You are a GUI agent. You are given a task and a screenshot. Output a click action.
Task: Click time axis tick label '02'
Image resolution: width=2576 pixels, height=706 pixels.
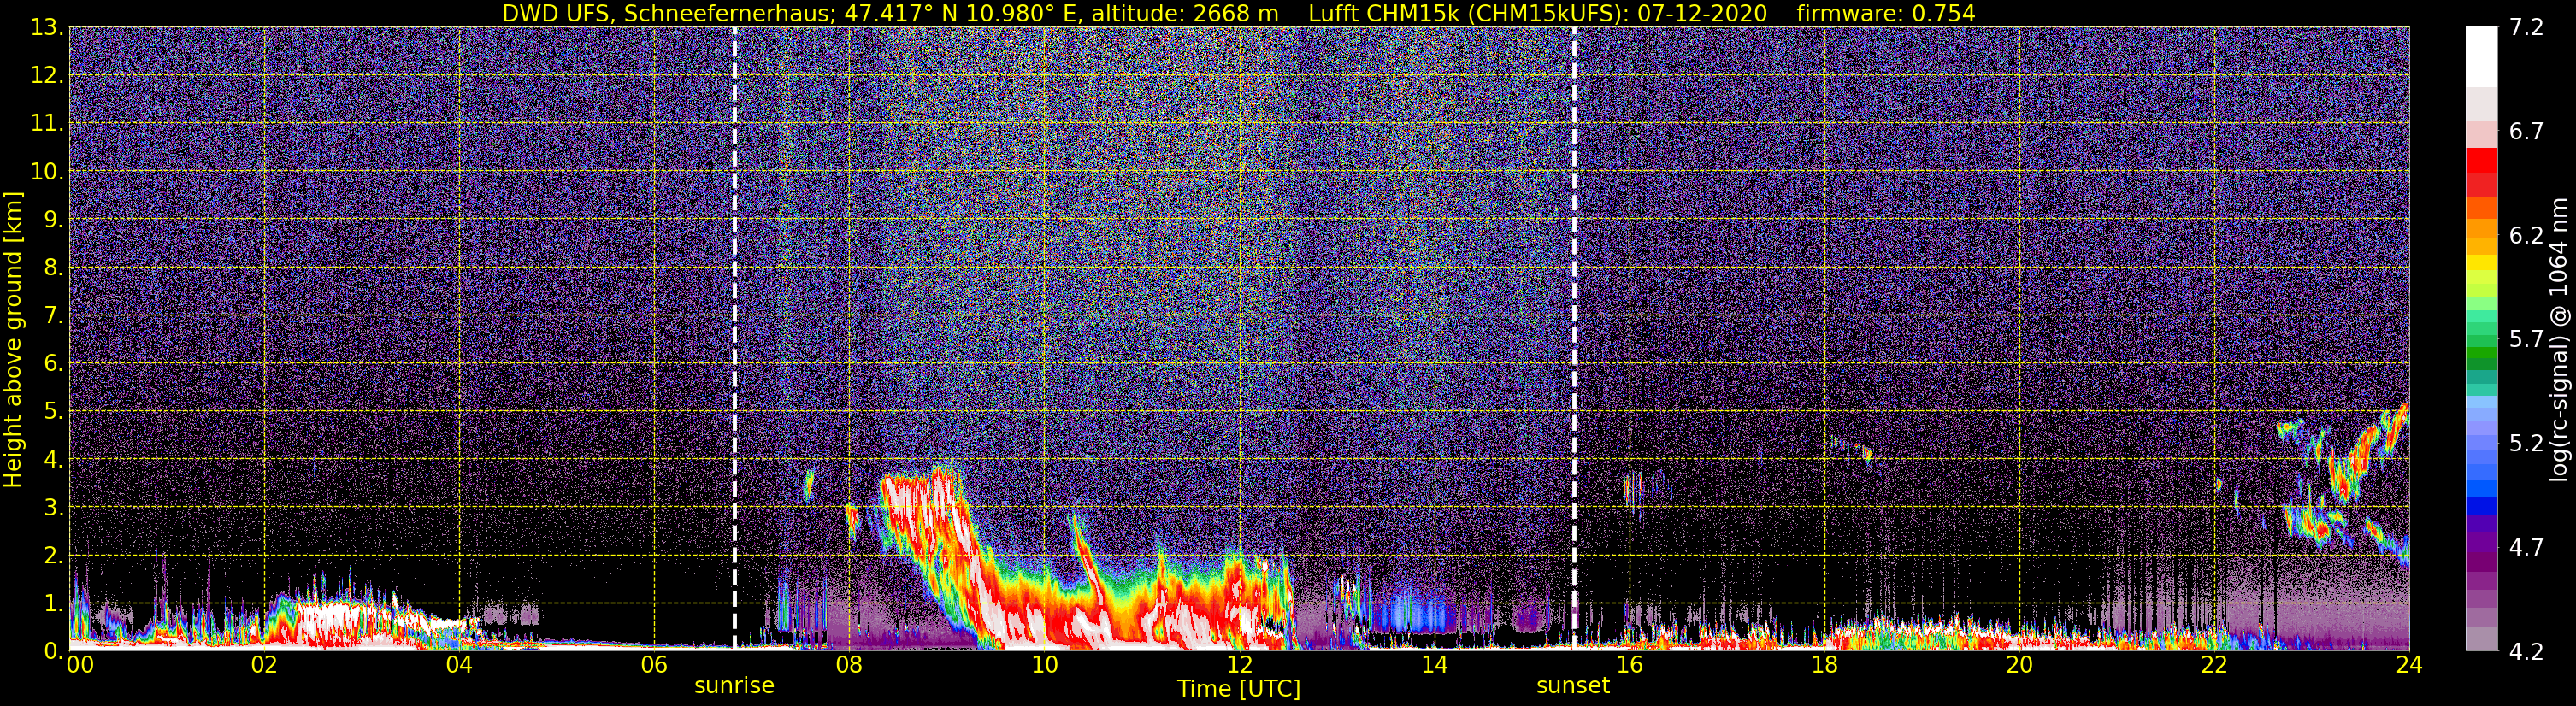point(264,665)
